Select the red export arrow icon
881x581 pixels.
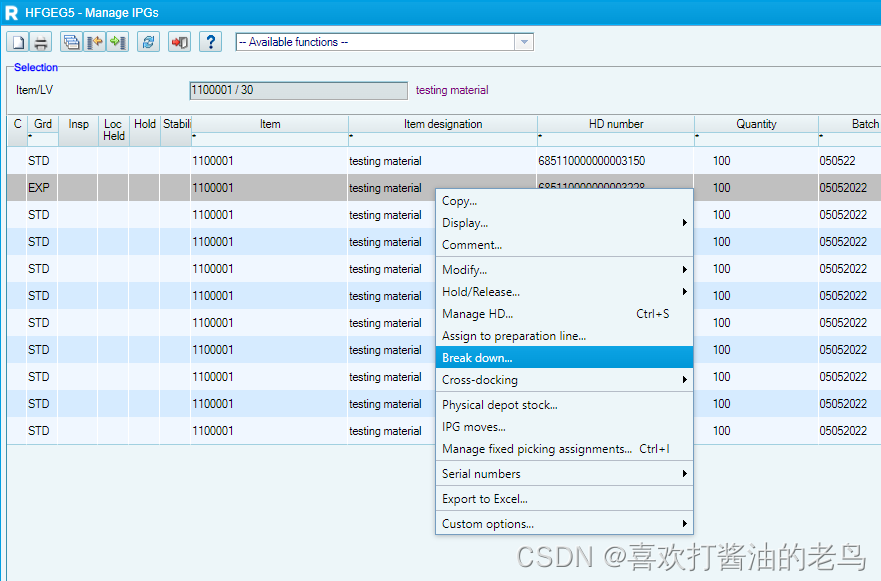93,42
